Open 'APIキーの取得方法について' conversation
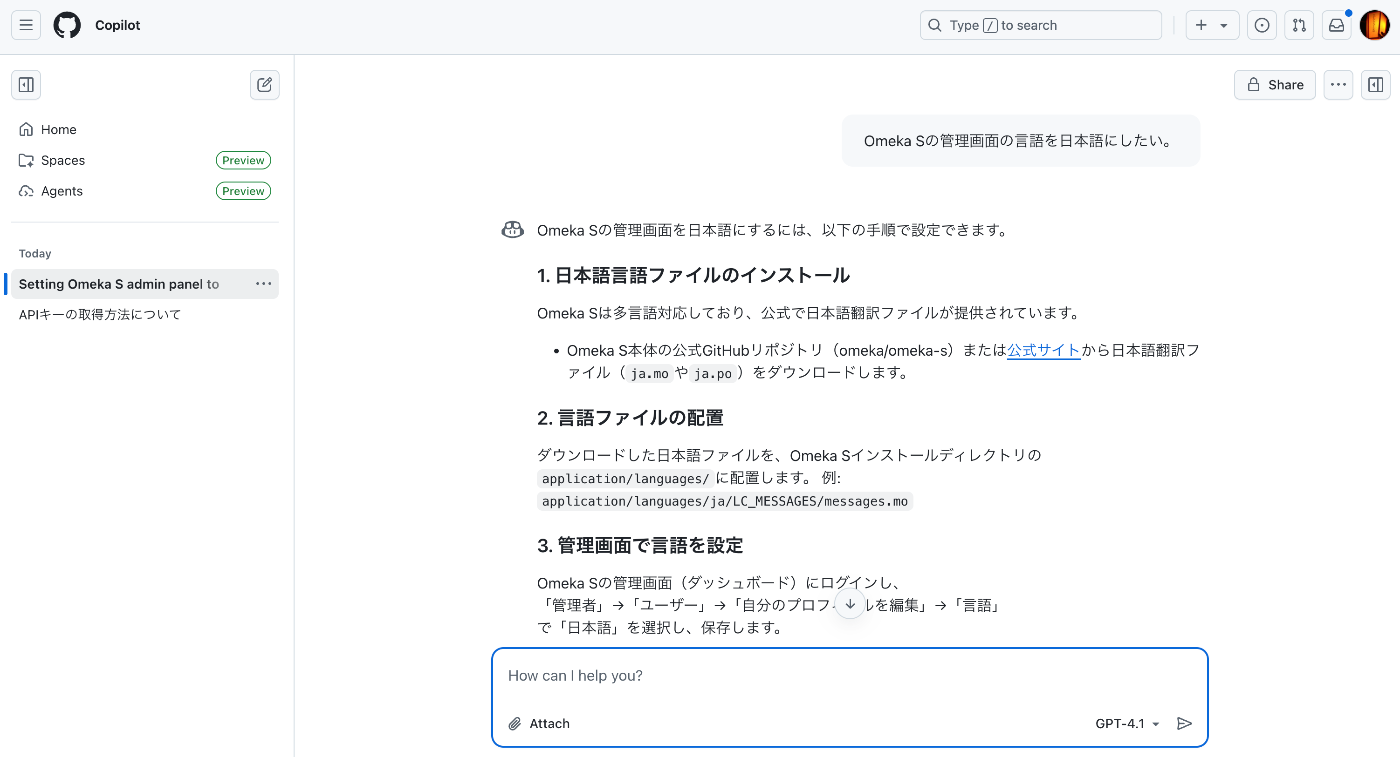 [x=145, y=314]
